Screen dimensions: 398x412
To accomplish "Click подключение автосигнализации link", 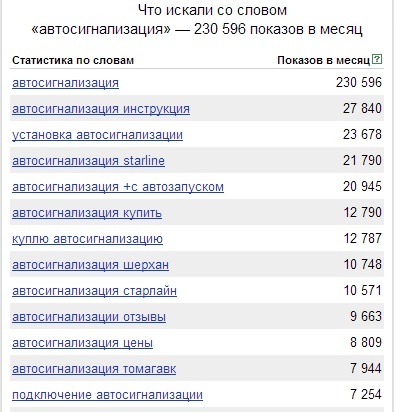I will tap(107, 395).
